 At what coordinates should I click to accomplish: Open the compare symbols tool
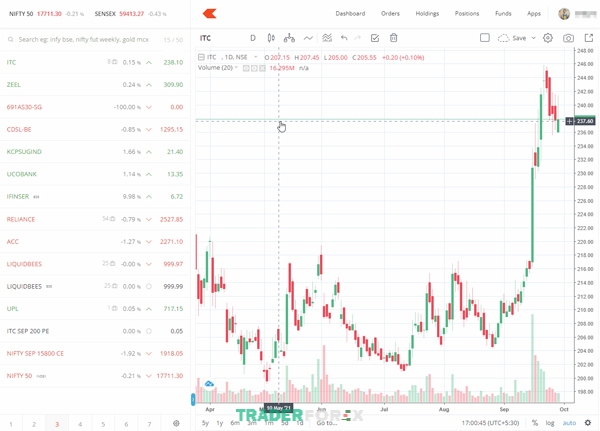point(289,38)
